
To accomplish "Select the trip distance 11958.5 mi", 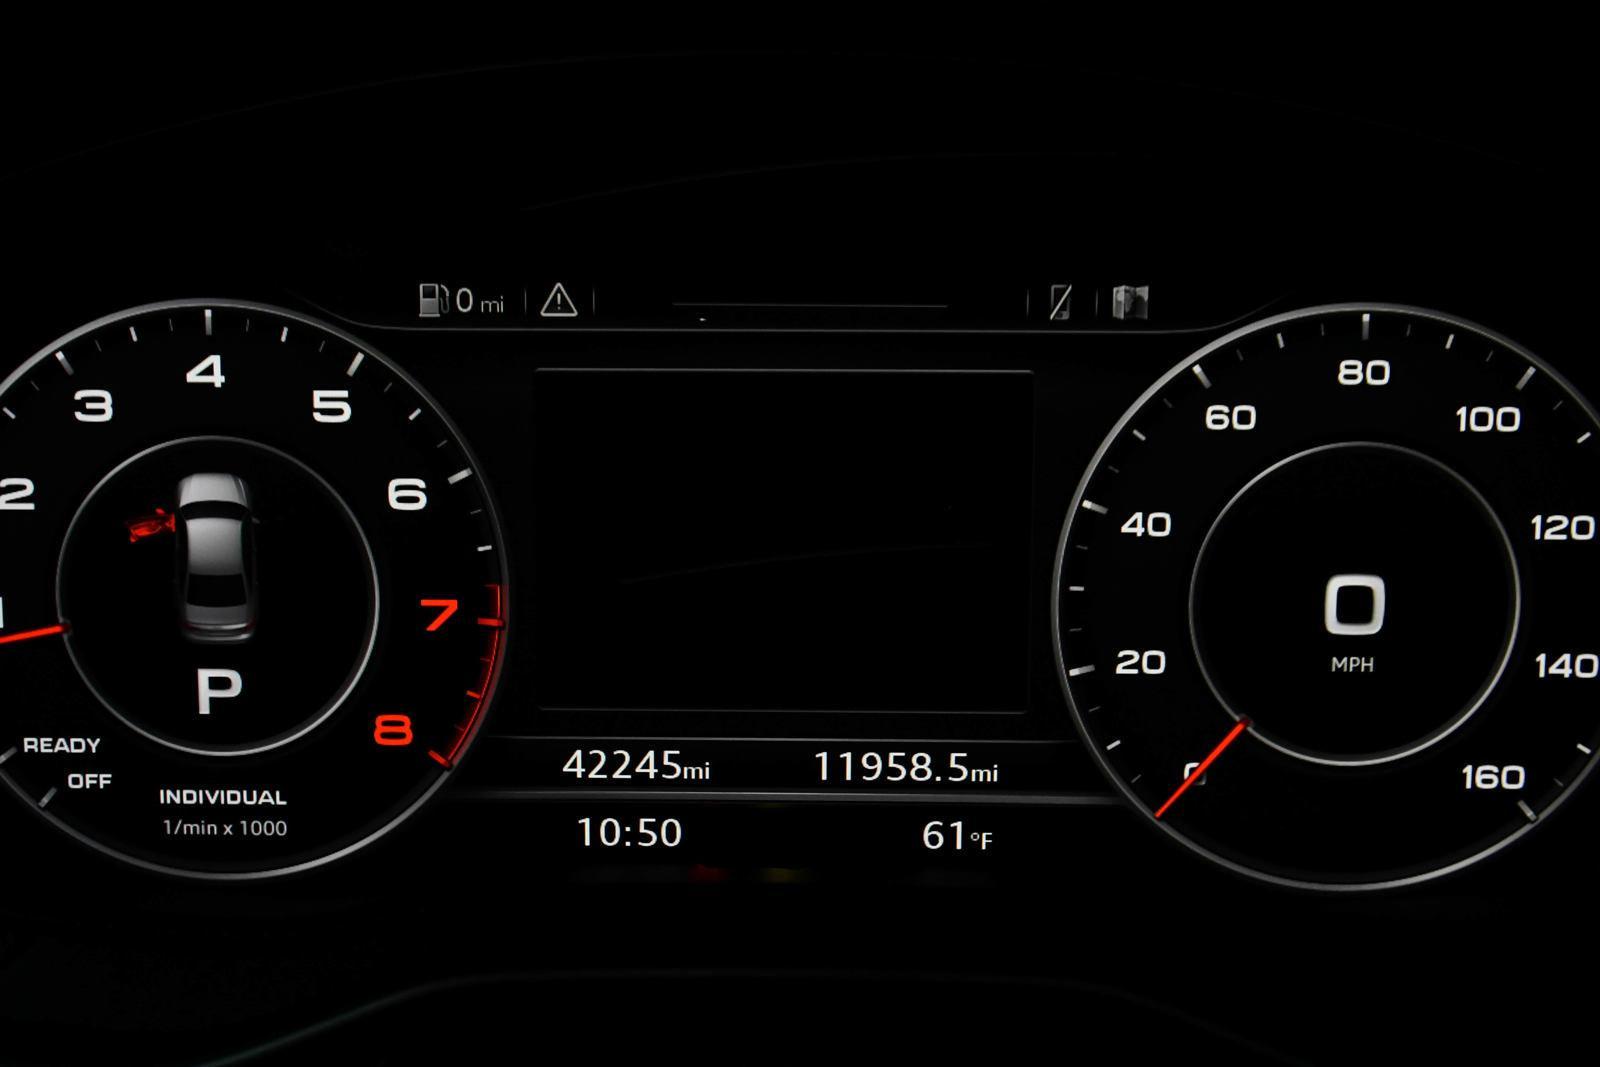I will [x=906, y=768].
